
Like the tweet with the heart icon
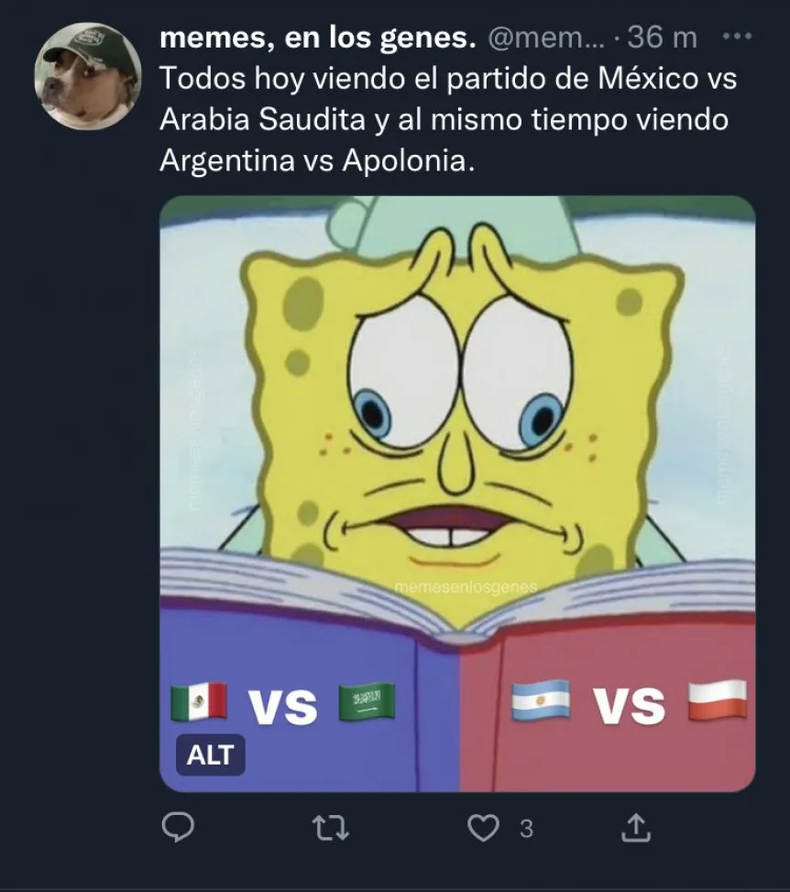pyautogui.click(x=483, y=828)
